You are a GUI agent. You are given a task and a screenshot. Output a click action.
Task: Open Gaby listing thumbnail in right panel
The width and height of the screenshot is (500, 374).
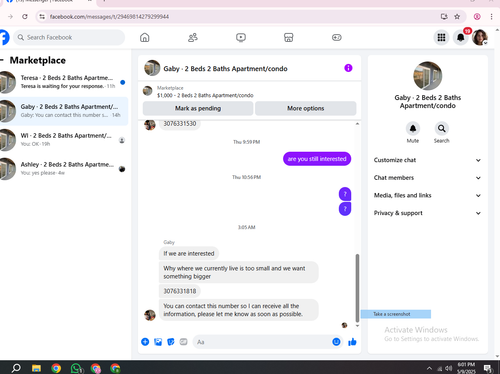tap(428, 76)
